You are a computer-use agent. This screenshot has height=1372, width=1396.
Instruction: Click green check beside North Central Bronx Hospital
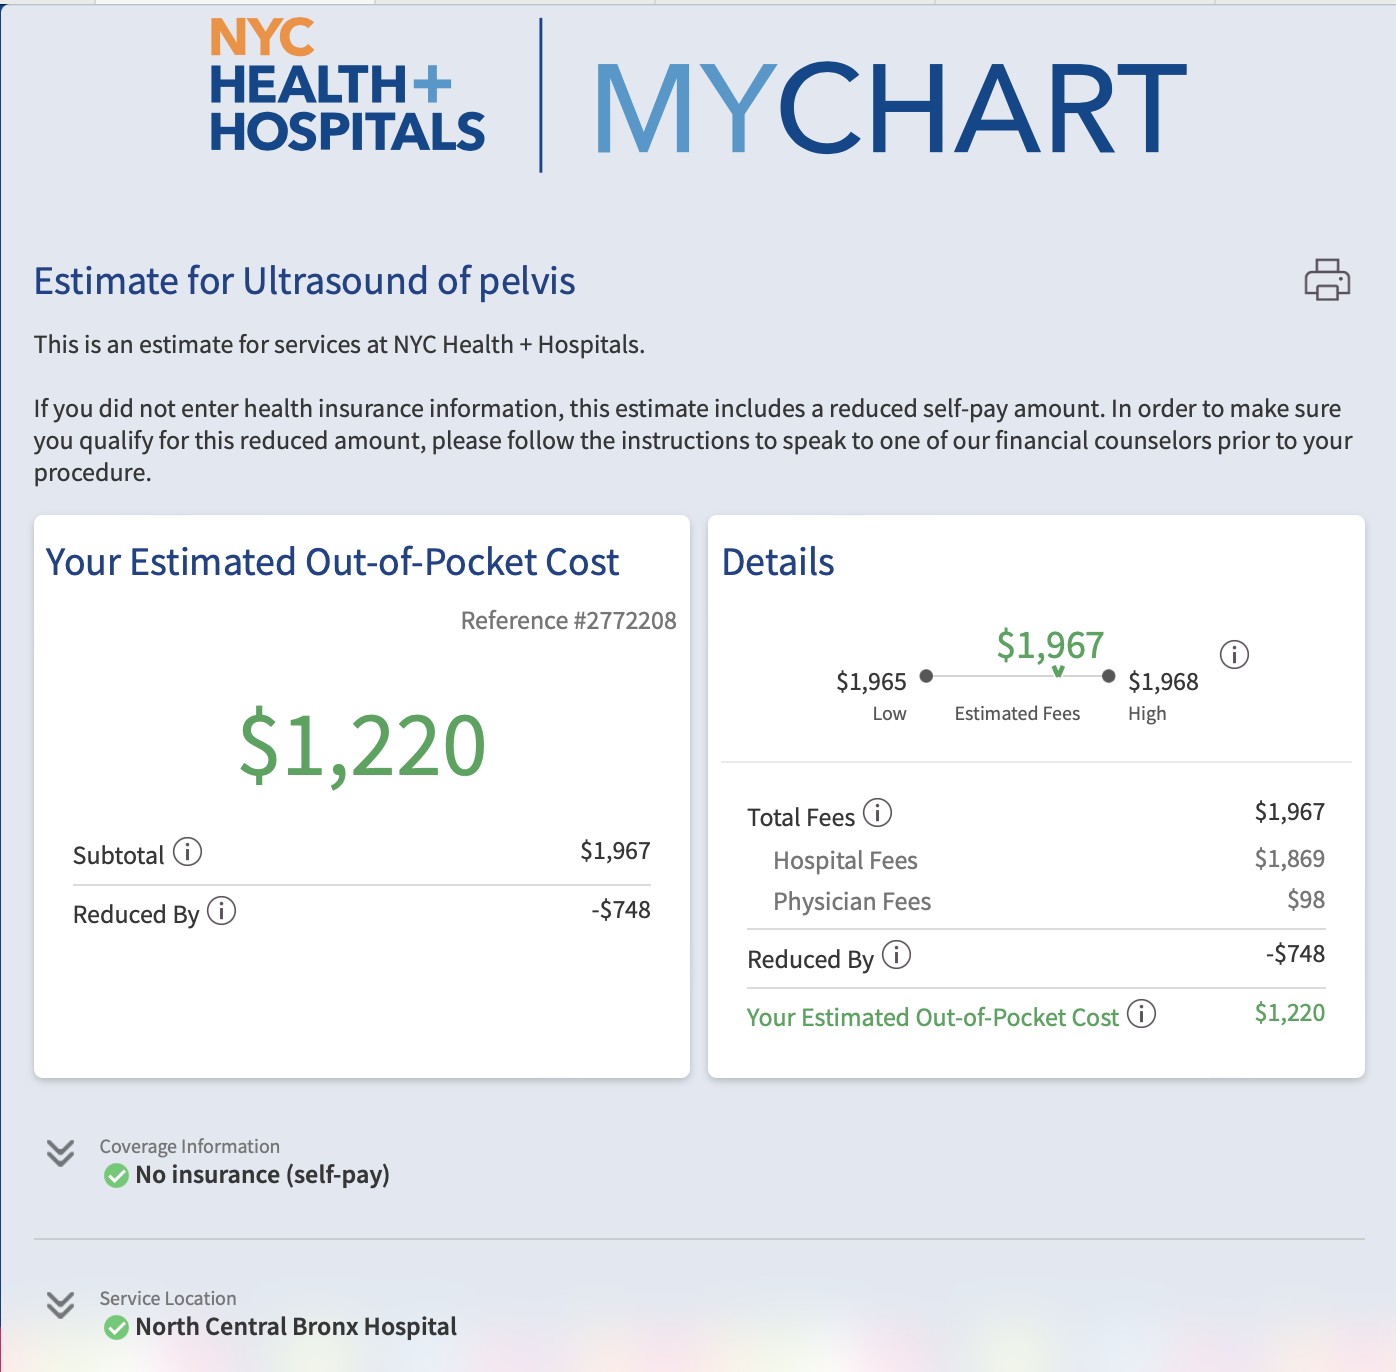(x=117, y=1328)
